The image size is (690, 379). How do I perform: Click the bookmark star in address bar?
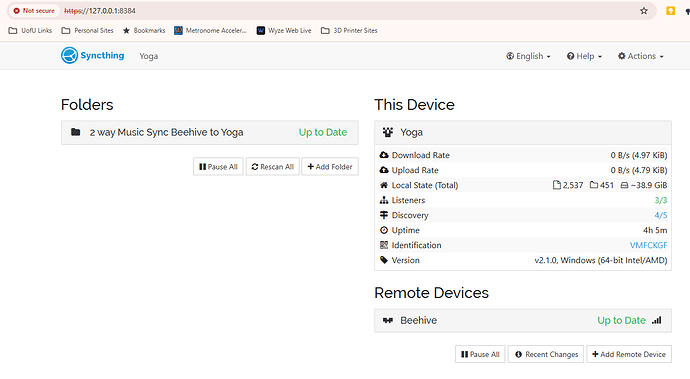[644, 11]
